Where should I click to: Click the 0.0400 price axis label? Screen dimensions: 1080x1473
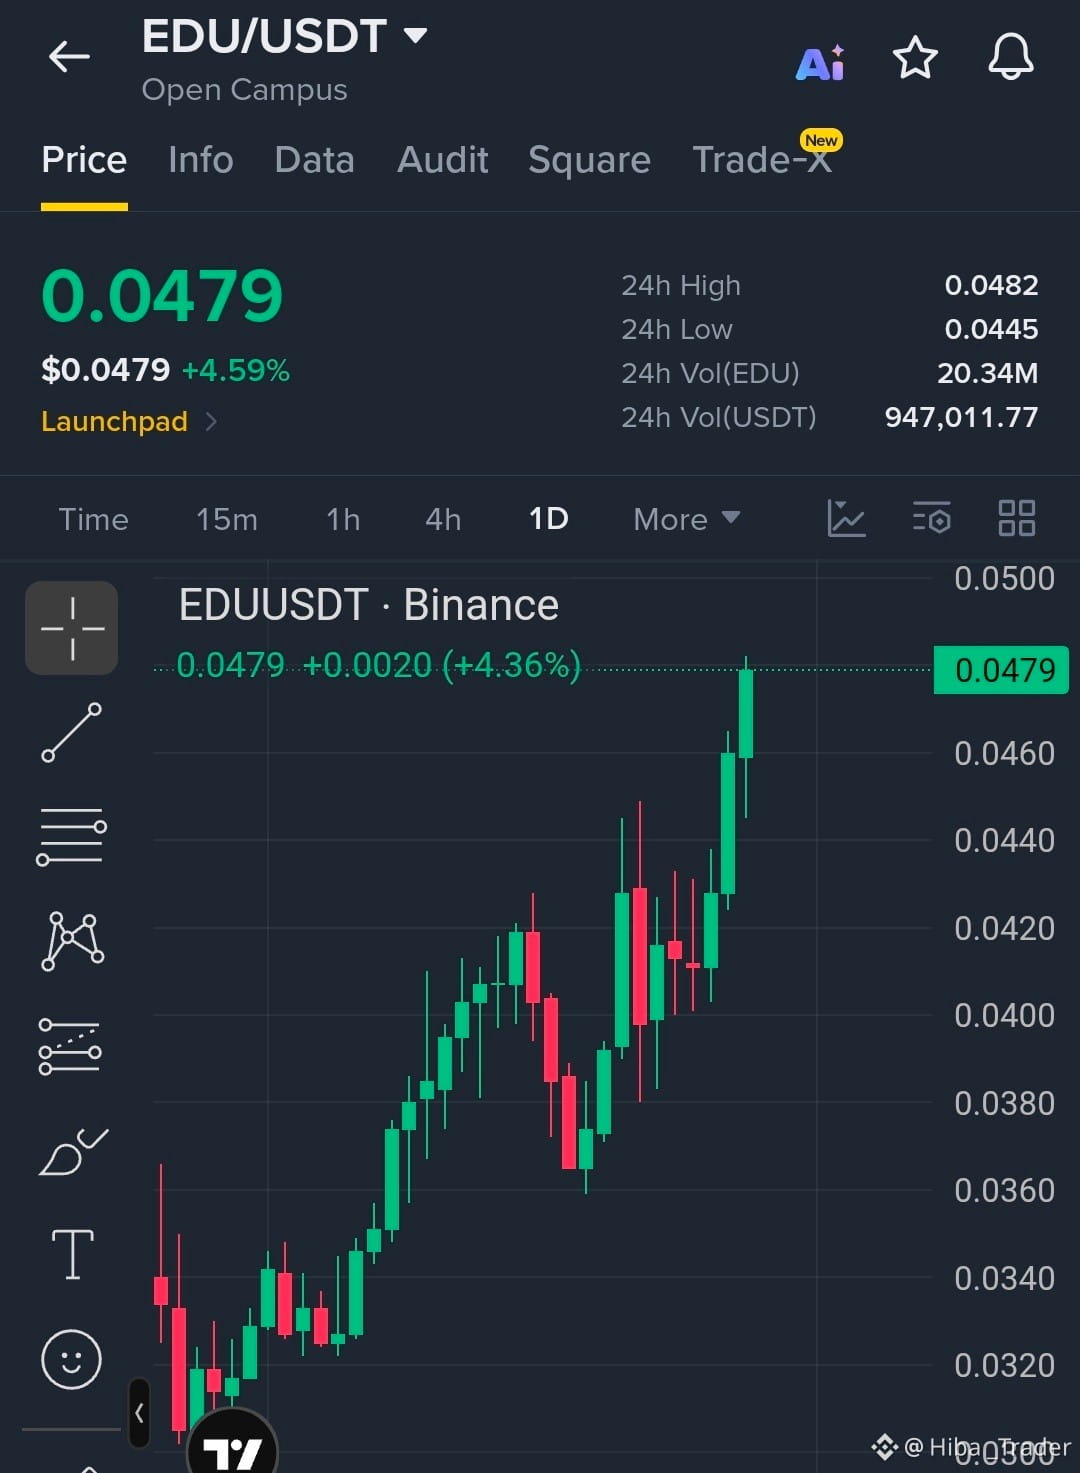coord(1004,1016)
